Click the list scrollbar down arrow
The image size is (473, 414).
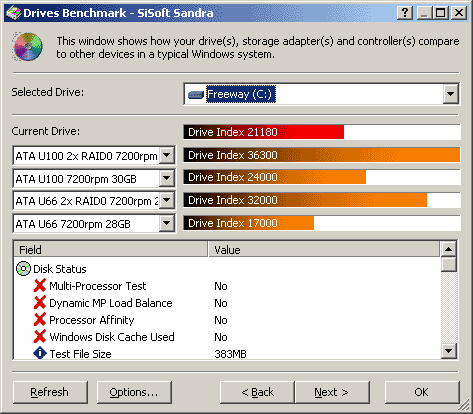(x=449, y=351)
